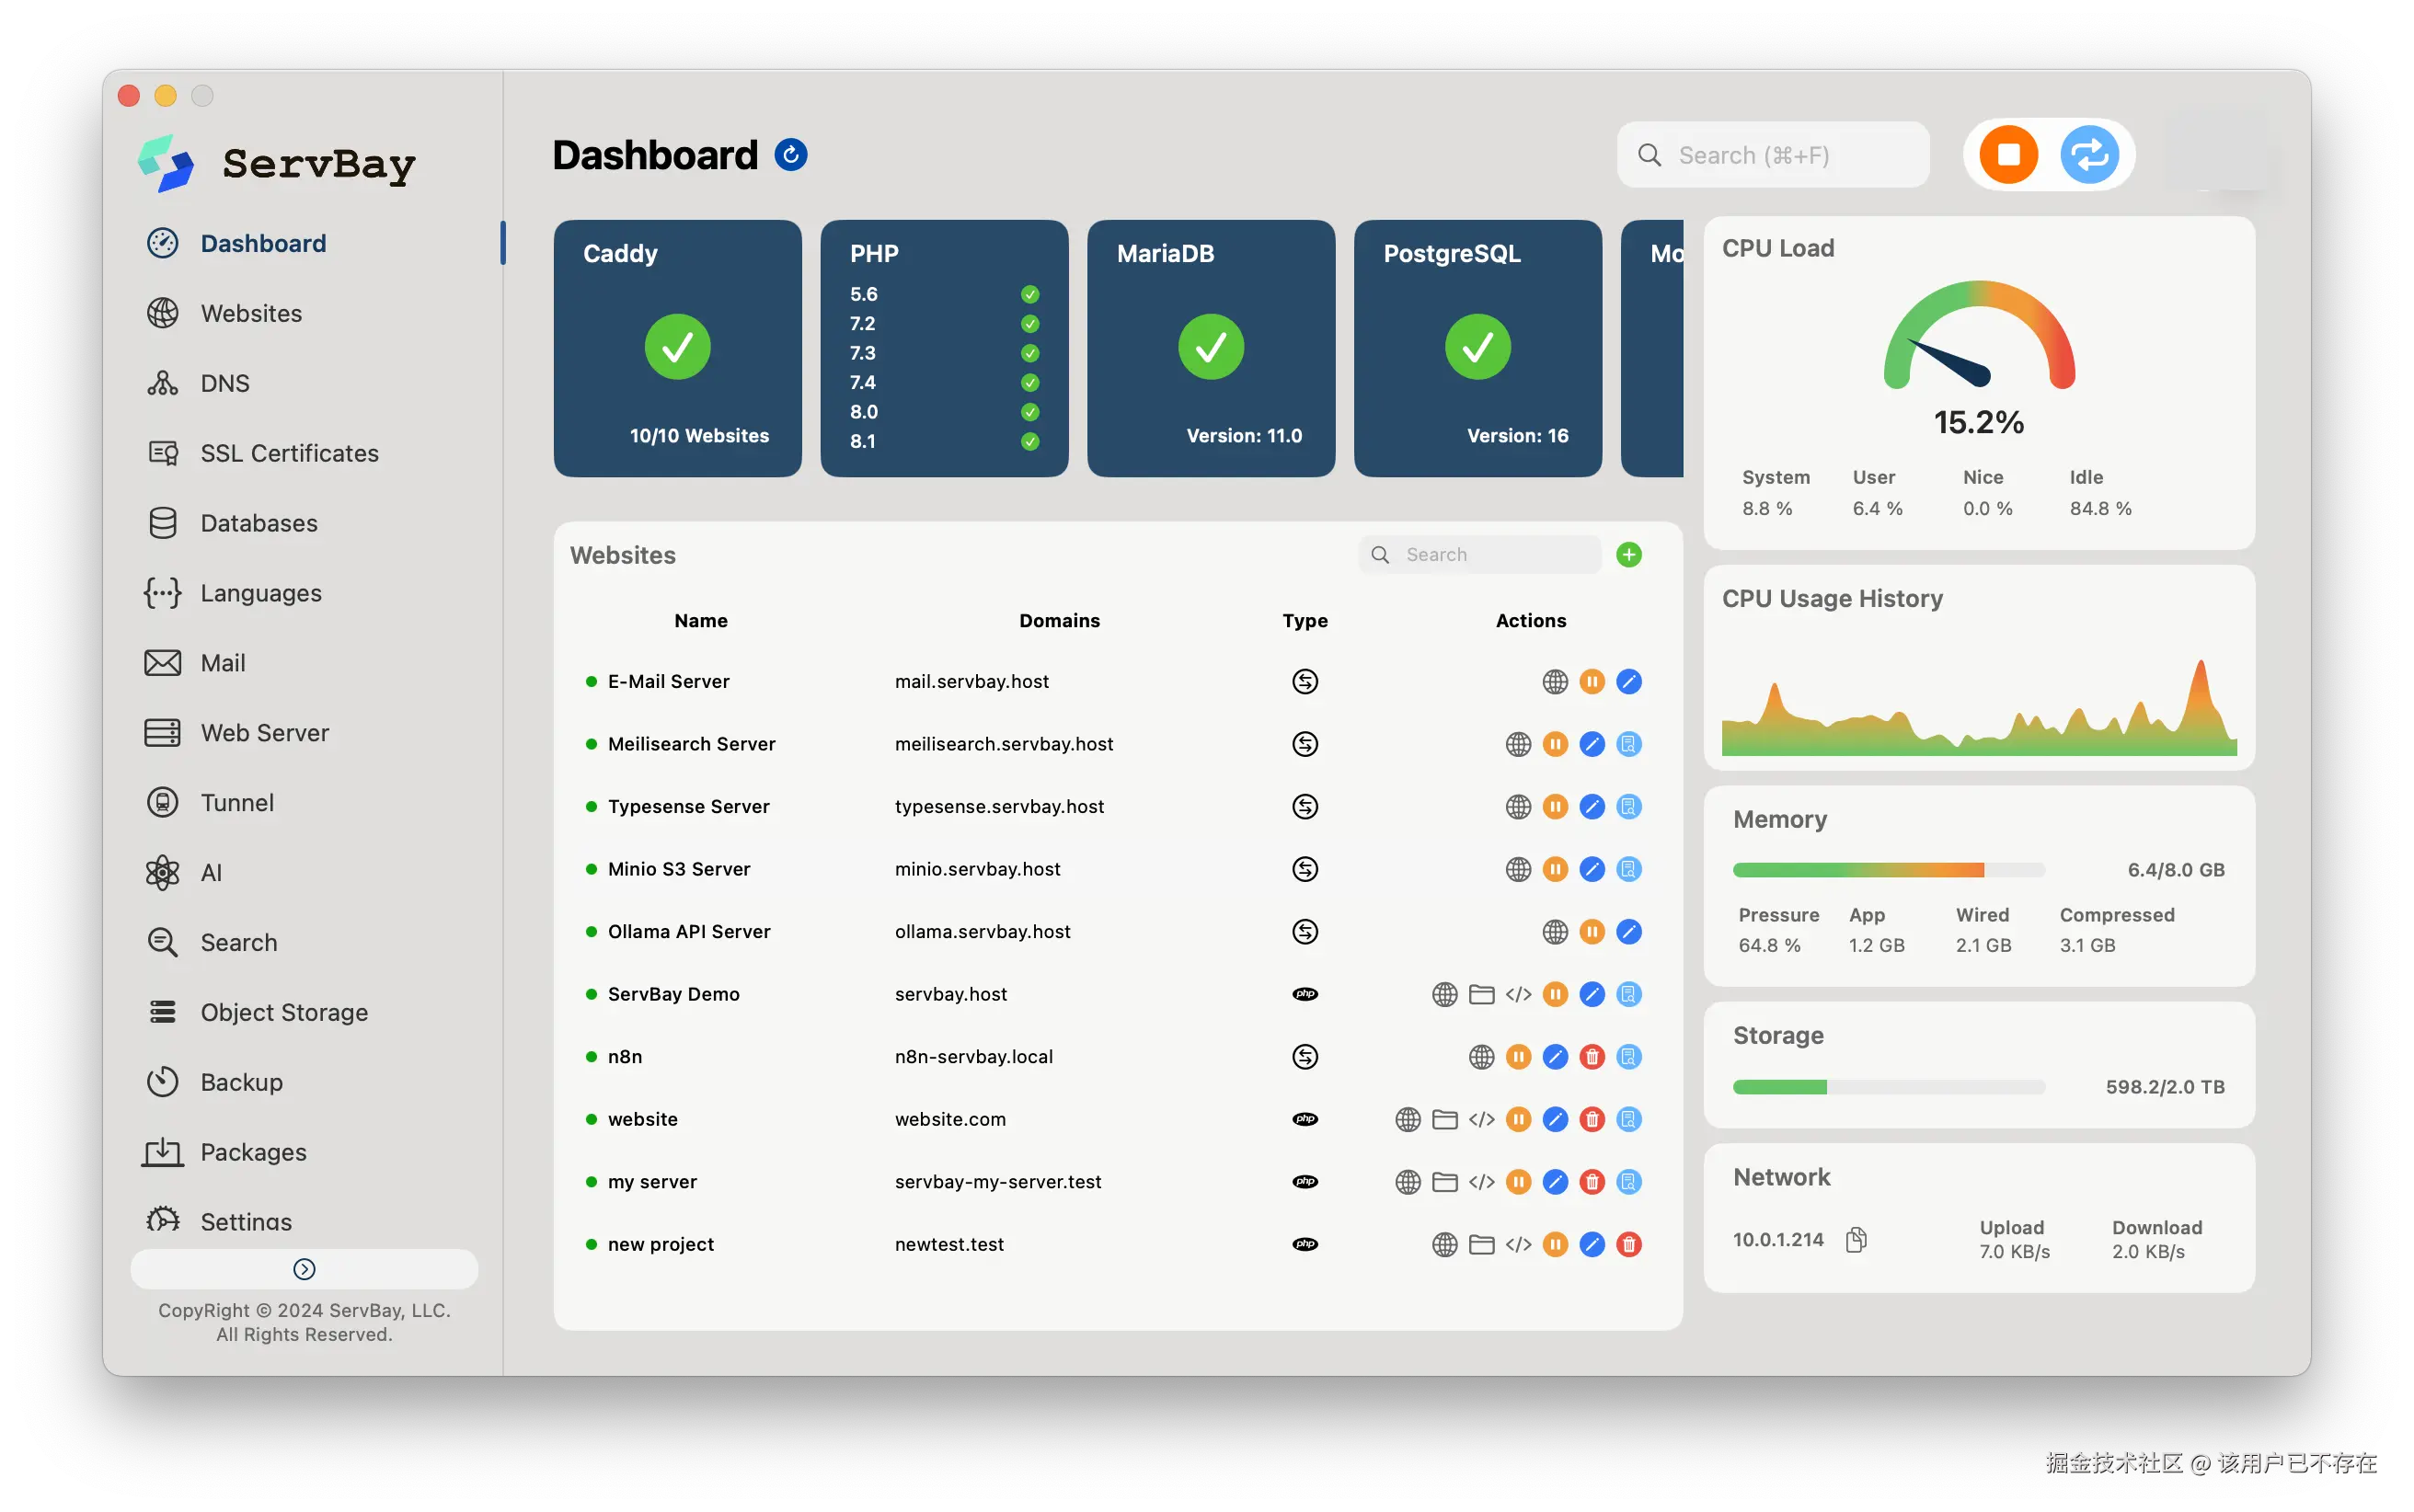Copy the IP address 10.0.1.214
Viewport: 2414px width, 1512px height.
[1856, 1240]
